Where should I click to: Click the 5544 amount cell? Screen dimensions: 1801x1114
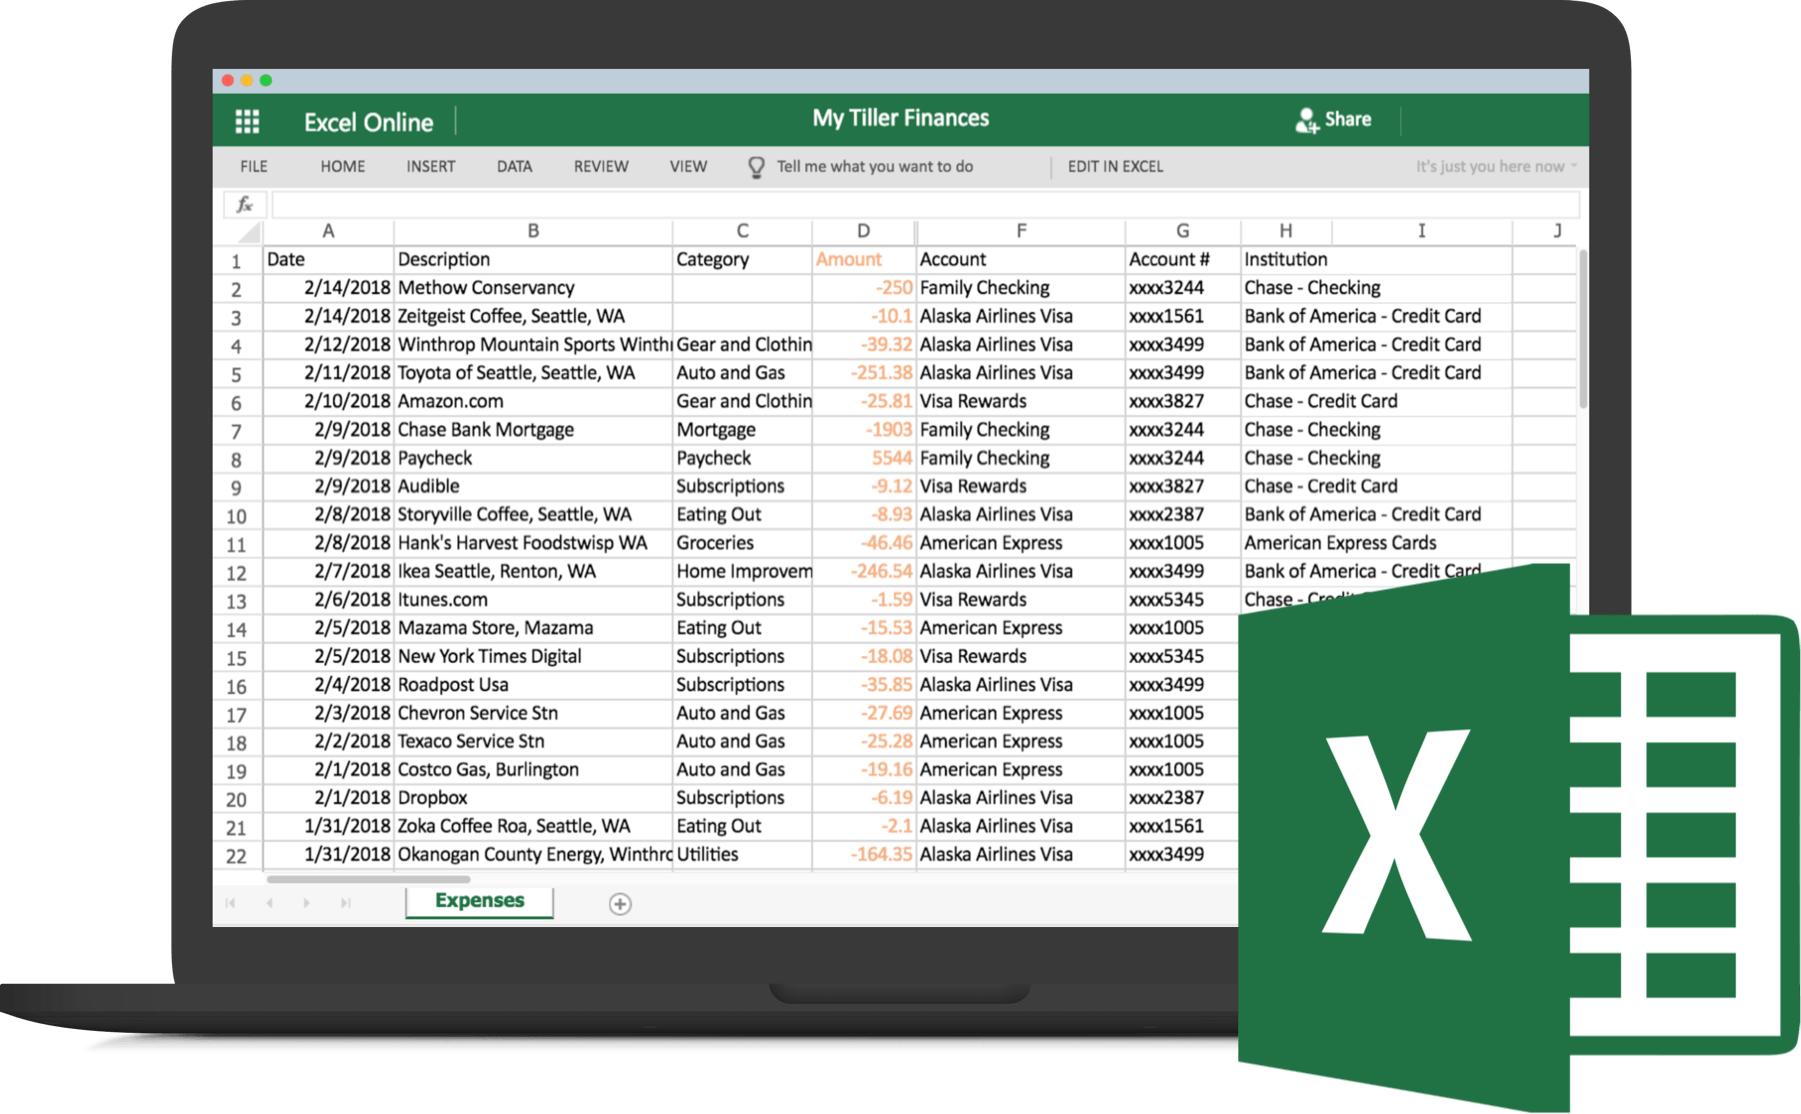(863, 458)
